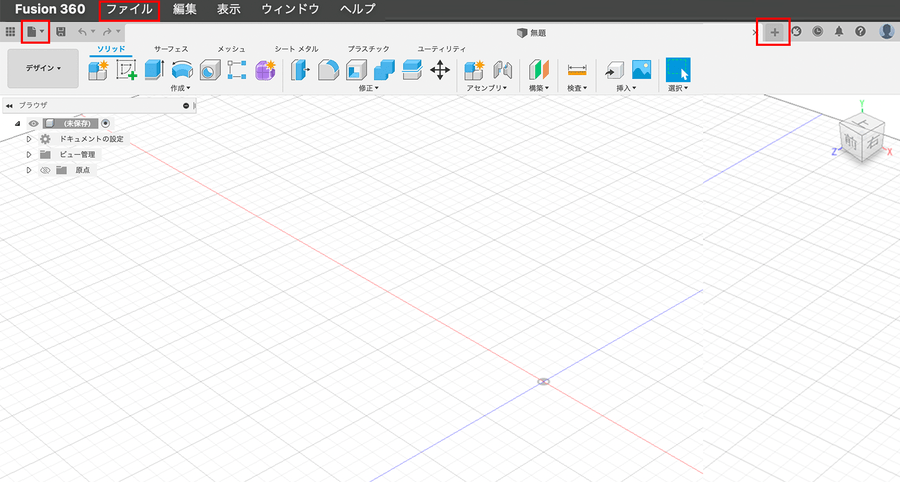Select the Extrude tool

pyautogui.click(x=154, y=70)
